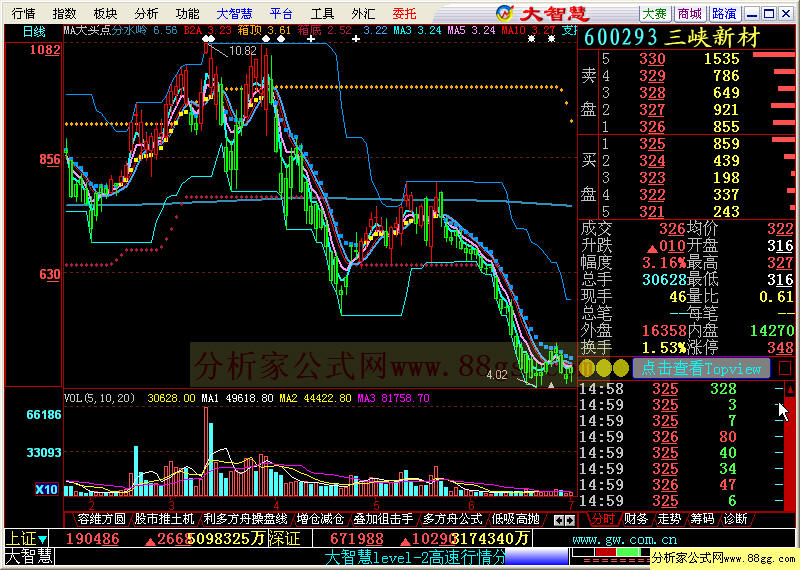Click the 日线 period label
The width and height of the screenshot is (800, 570).
(x=34, y=32)
